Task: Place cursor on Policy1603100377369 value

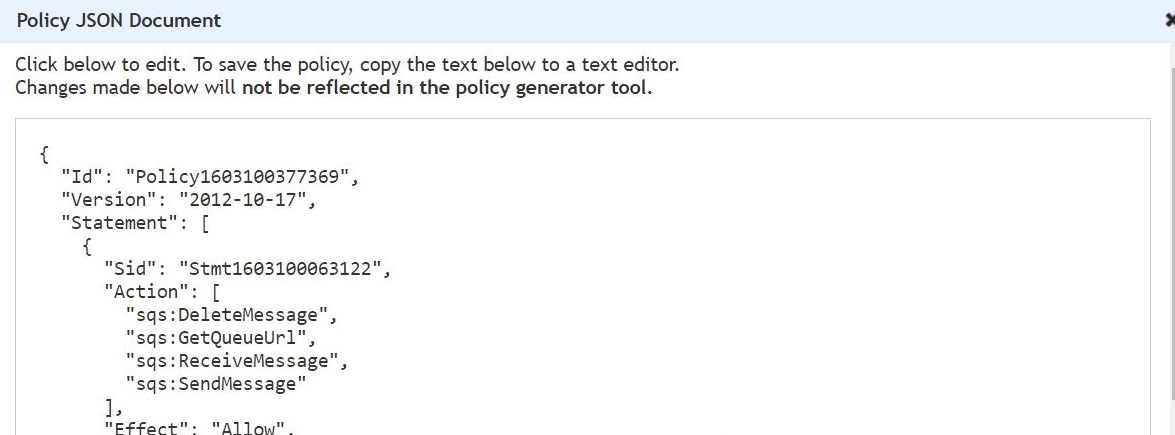Action: tap(238, 178)
